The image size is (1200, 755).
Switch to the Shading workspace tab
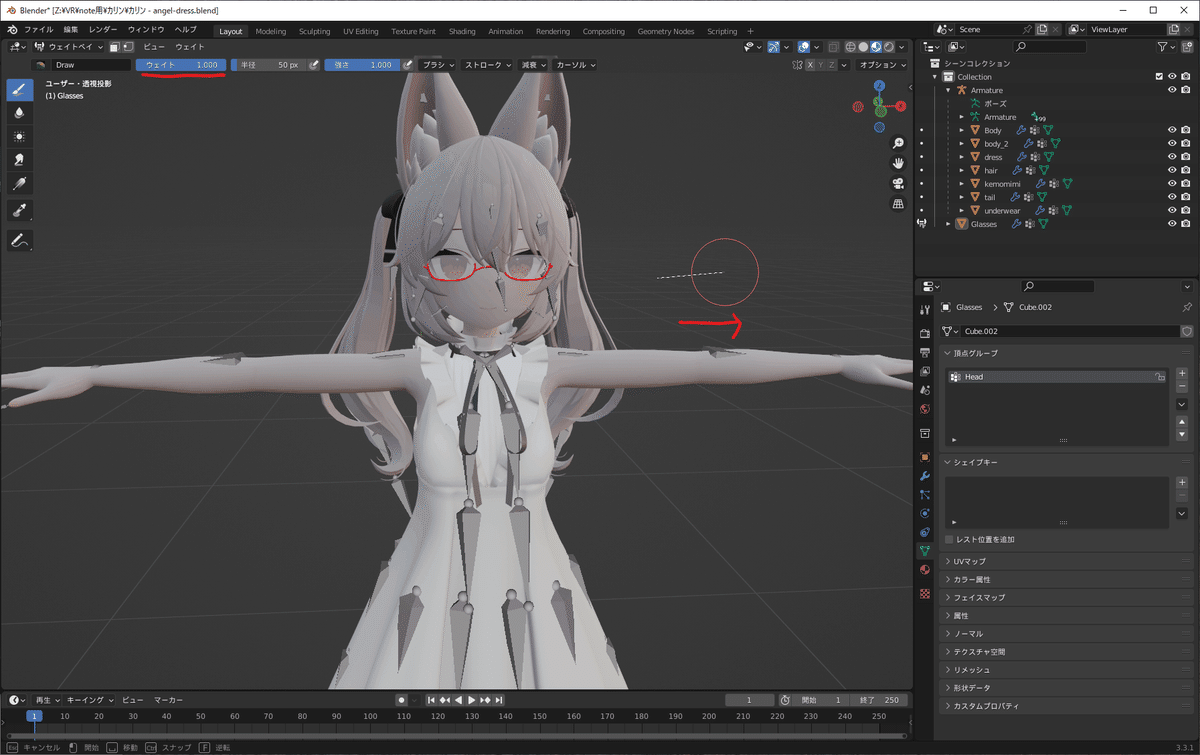click(x=462, y=31)
